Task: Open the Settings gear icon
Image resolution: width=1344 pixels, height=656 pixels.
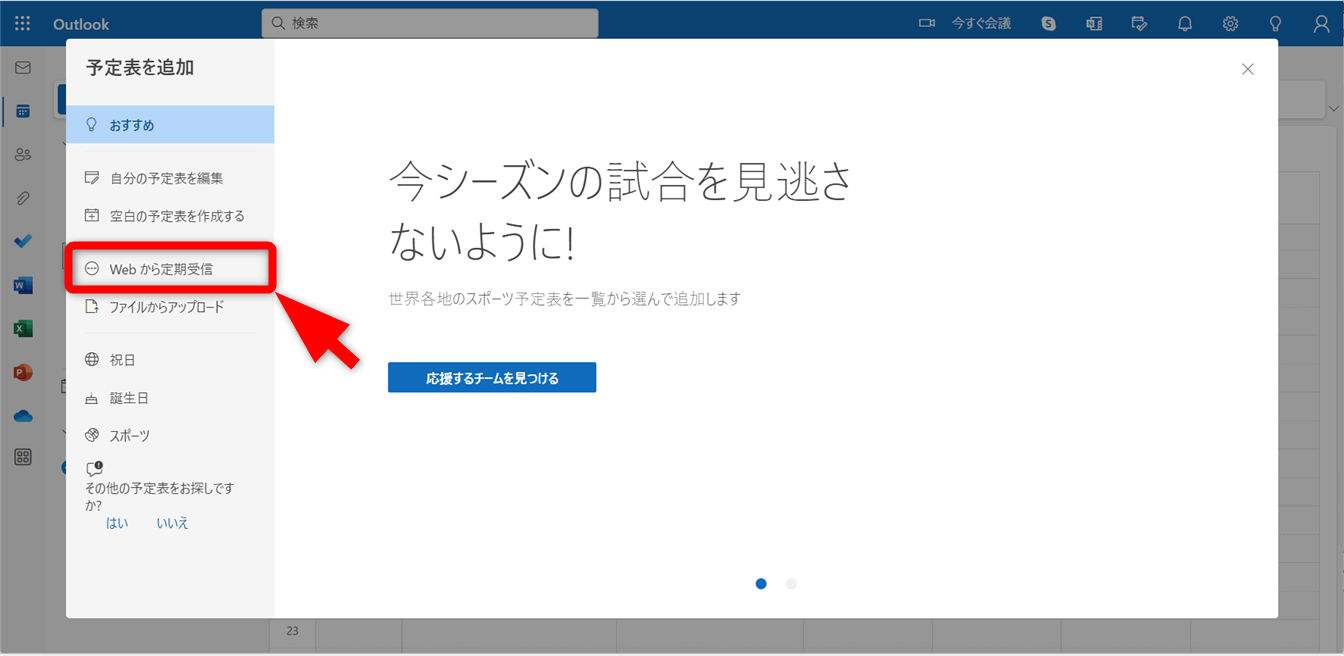Action: 1230,23
